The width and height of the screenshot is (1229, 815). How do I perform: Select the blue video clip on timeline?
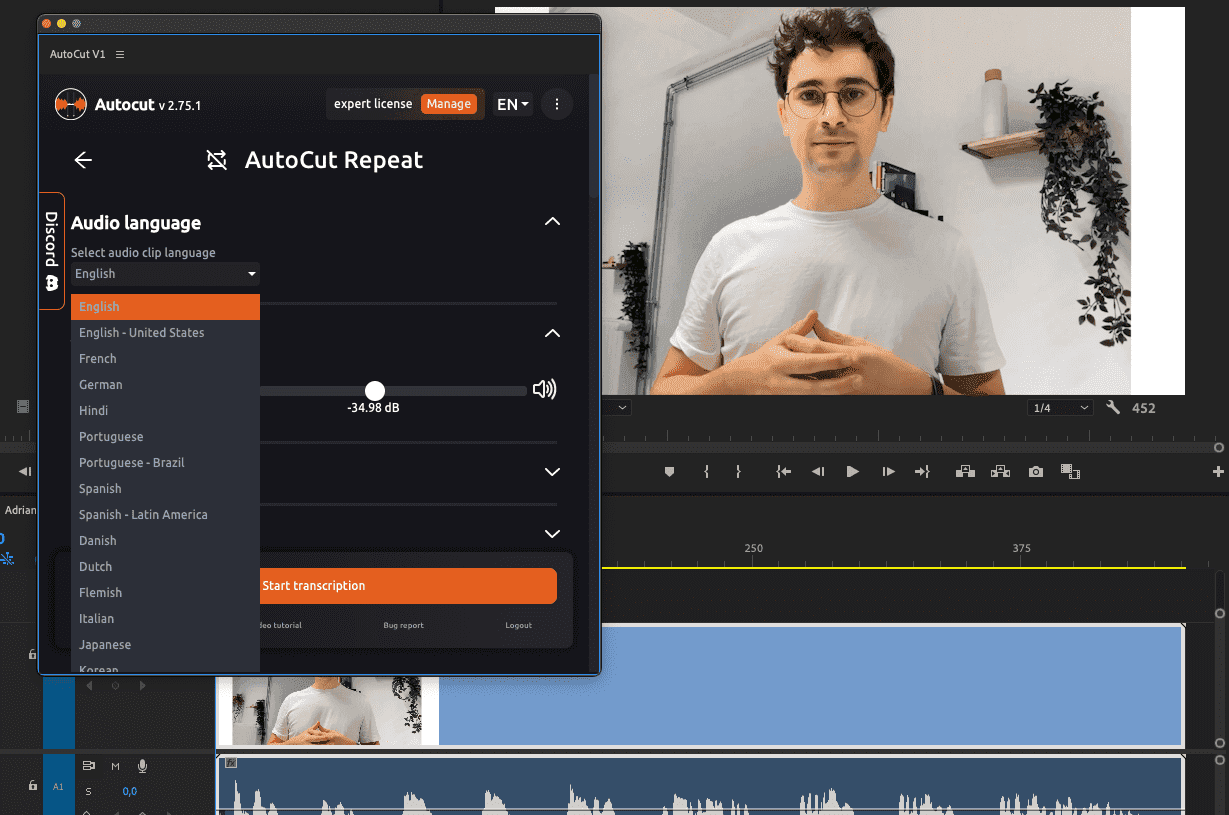[810, 685]
